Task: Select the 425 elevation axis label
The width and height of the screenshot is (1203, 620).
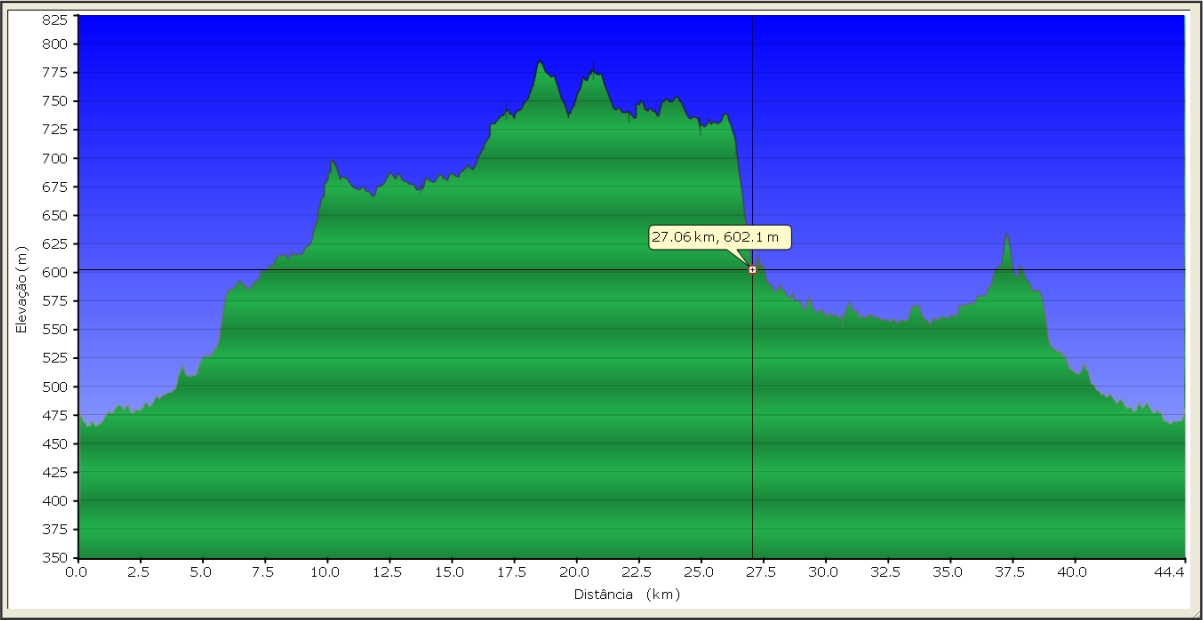Action: click(55, 472)
